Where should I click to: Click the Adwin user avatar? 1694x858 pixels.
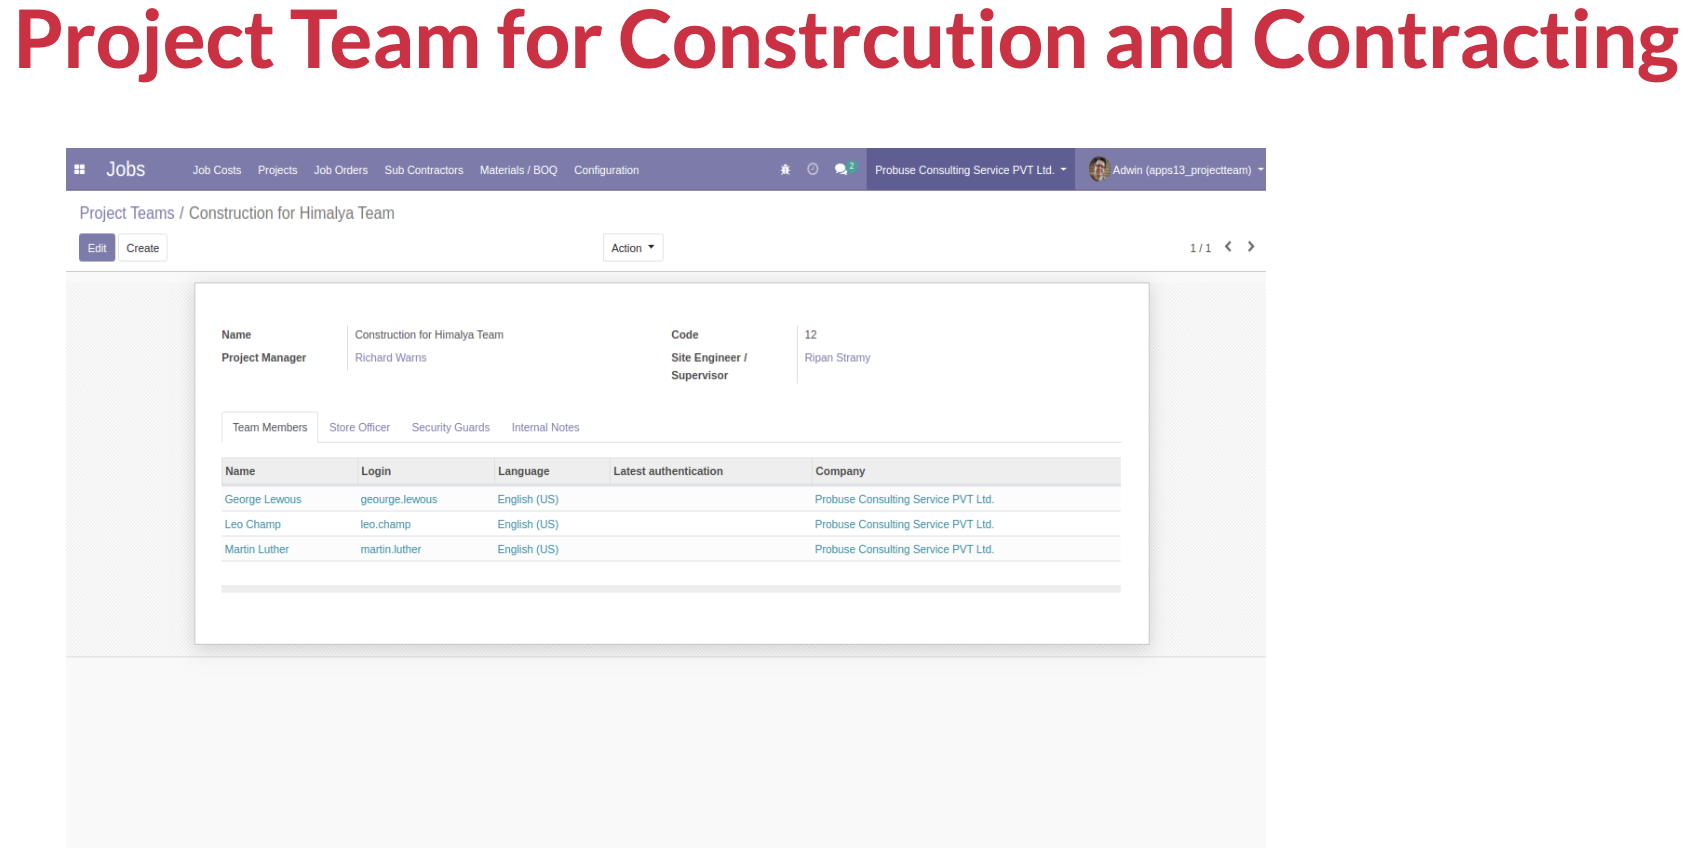click(1099, 170)
